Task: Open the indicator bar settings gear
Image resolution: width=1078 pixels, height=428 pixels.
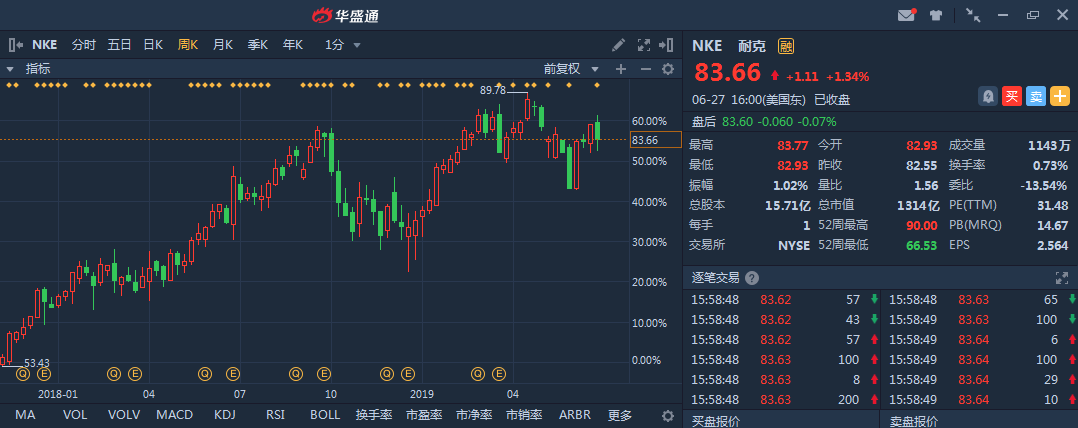Action: [x=667, y=415]
